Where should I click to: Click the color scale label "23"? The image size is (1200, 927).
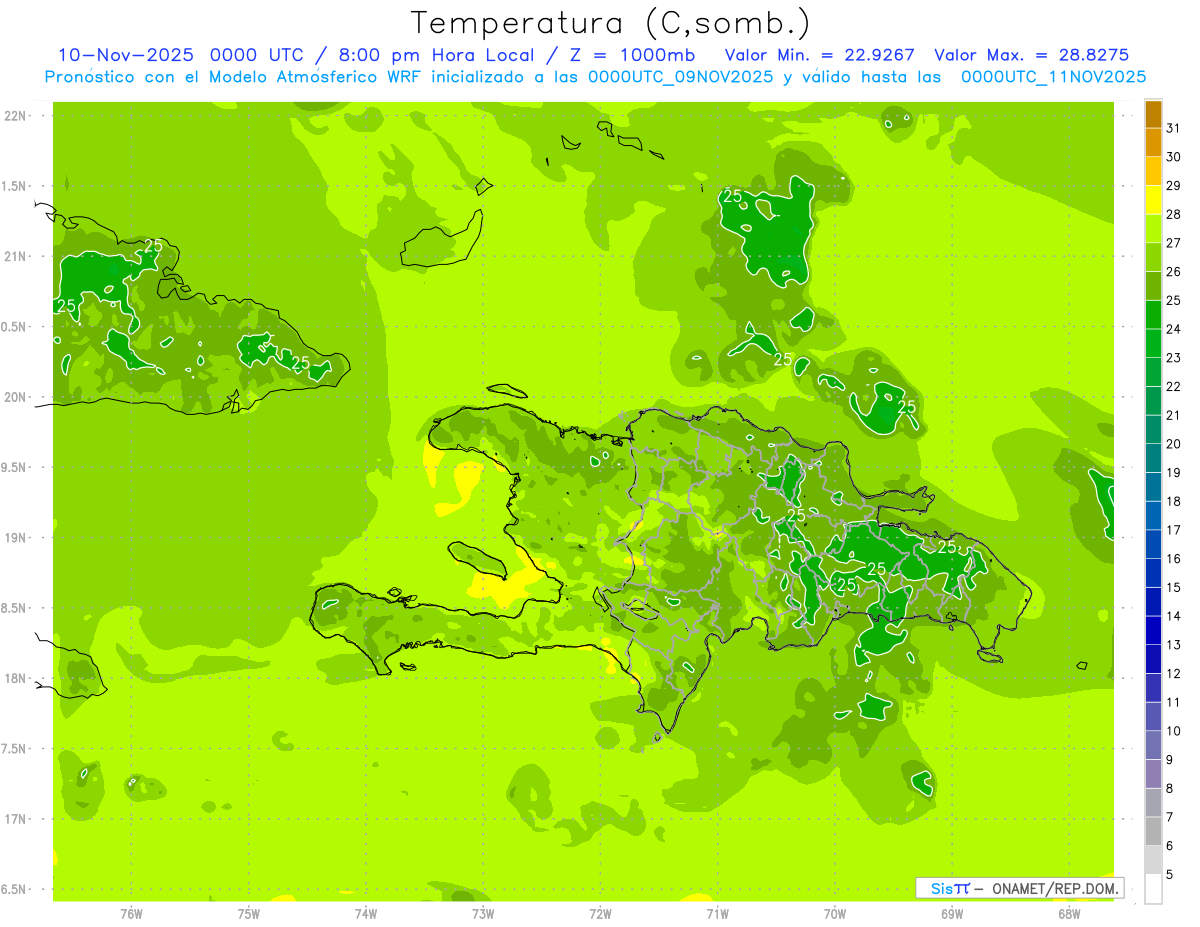(x=1174, y=358)
